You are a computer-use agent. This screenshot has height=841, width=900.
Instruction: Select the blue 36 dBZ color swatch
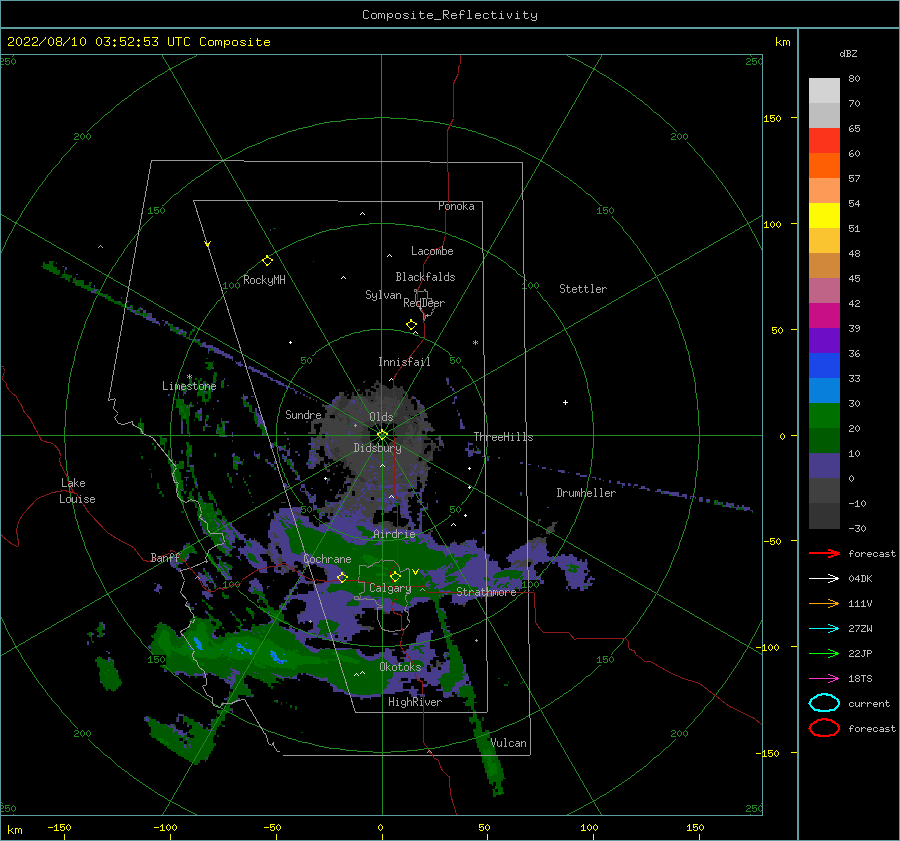pos(824,365)
